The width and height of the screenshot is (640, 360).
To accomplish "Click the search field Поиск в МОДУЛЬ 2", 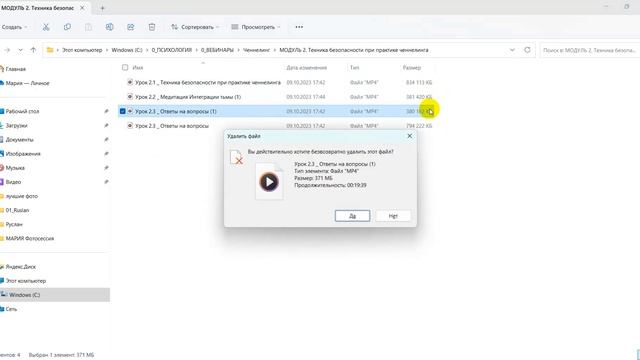I will coord(589,50).
